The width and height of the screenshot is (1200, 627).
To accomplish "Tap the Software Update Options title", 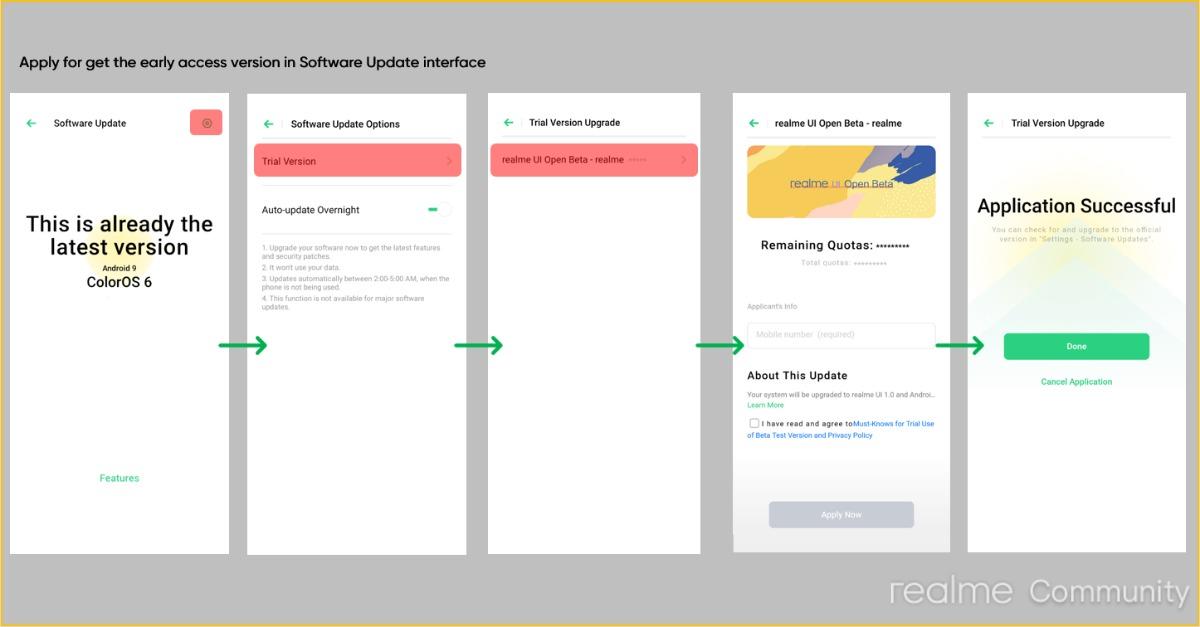I will [x=345, y=124].
